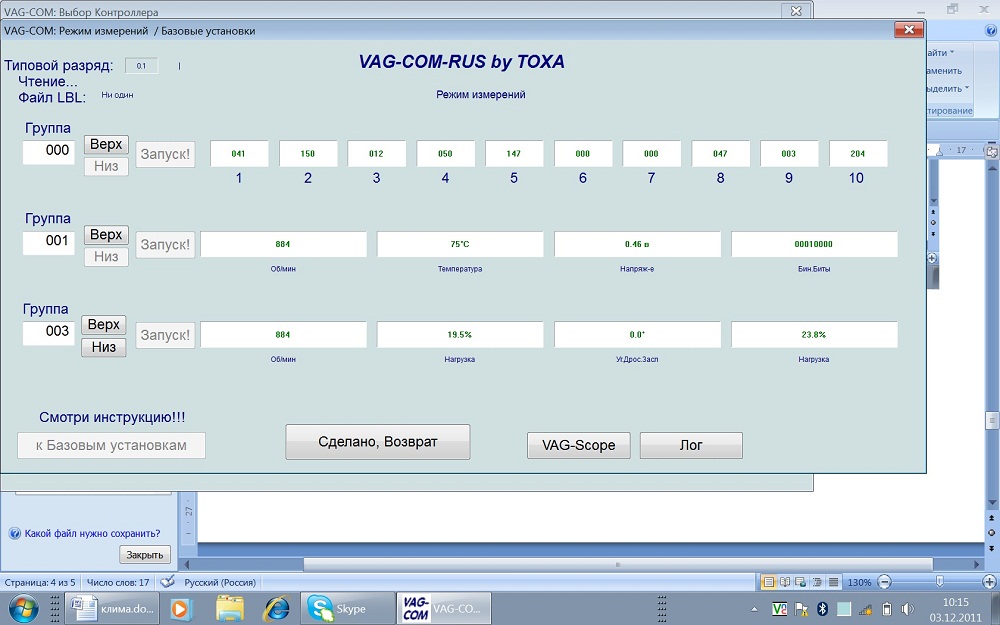Image resolution: width=1000 pixels, height=625 pixels.
Task: Click Word help question mark icon
Action: pyautogui.click(x=992, y=31)
